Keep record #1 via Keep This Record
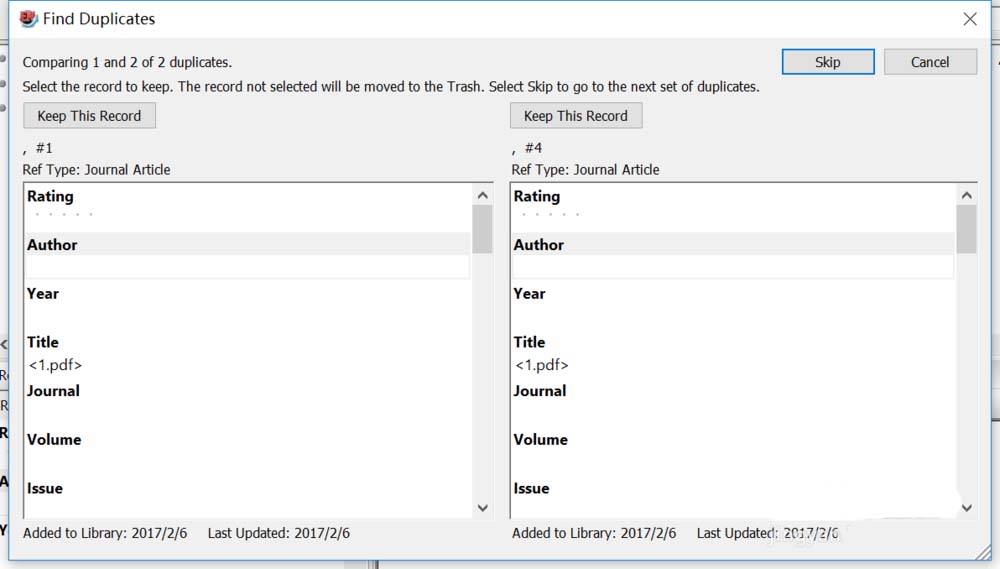Screen dimensions: 1000x569 tap(89, 116)
